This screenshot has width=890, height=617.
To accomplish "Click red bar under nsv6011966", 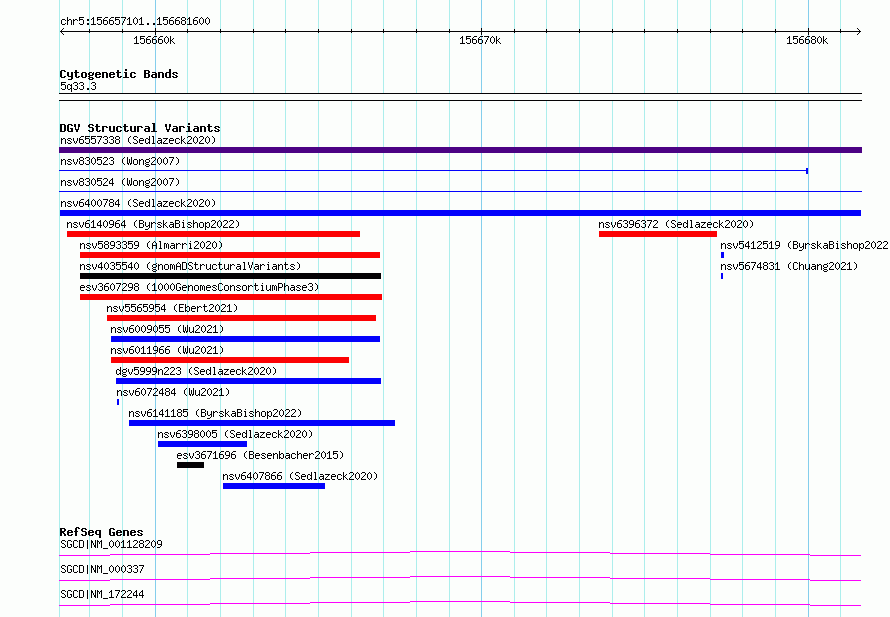I will [x=230, y=360].
